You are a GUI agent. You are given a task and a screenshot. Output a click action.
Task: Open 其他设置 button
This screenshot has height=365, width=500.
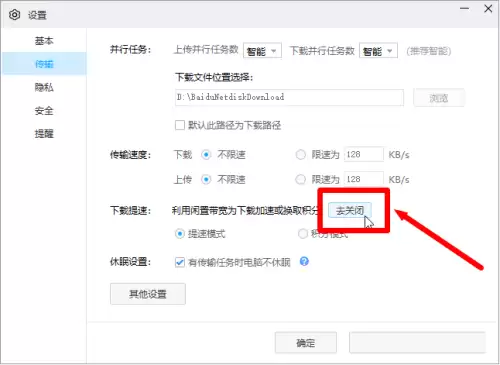(148, 294)
